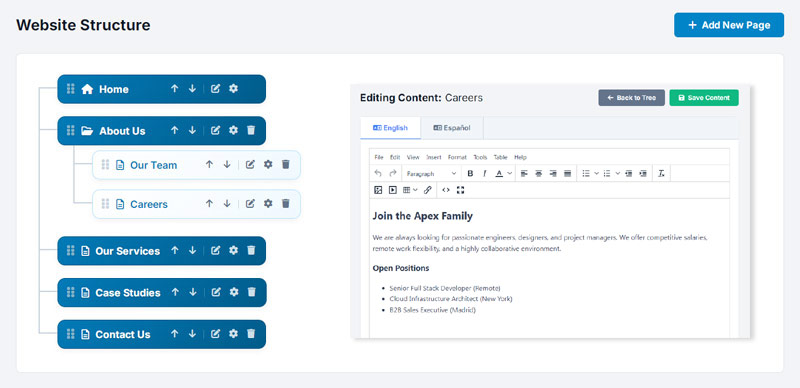
Task: Toggle bold formatting in the editor
Action: coord(470,174)
